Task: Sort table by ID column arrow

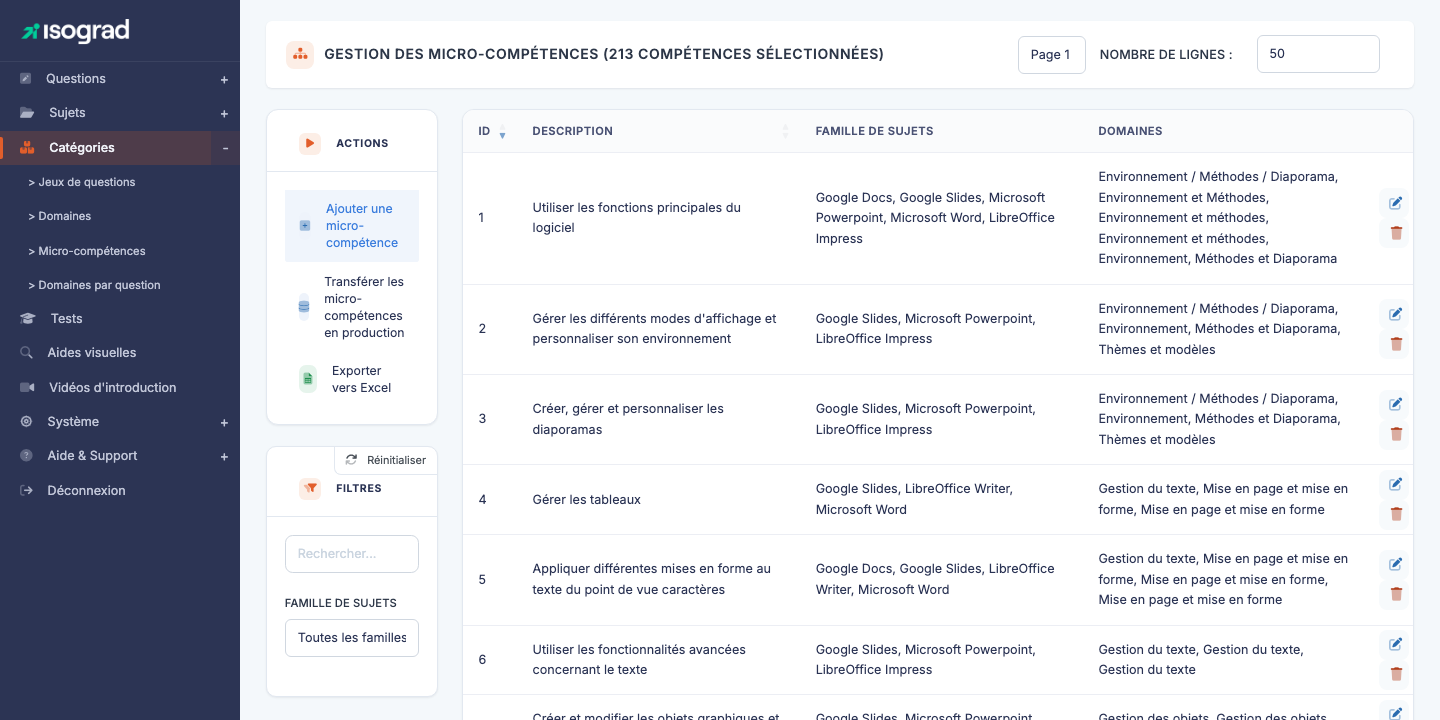Action: pyautogui.click(x=502, y=134)
